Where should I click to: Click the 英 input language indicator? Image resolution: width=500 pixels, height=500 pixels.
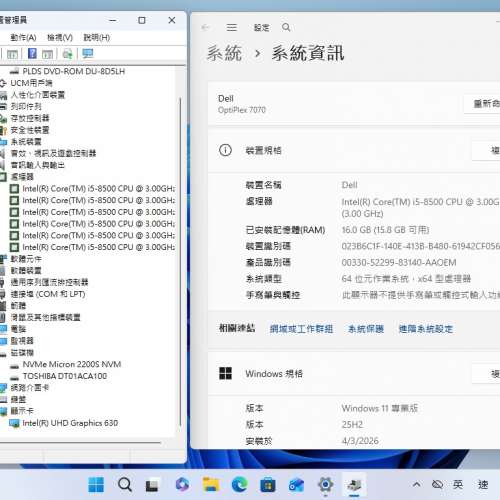pyautogui.click(x=458, y=484)
